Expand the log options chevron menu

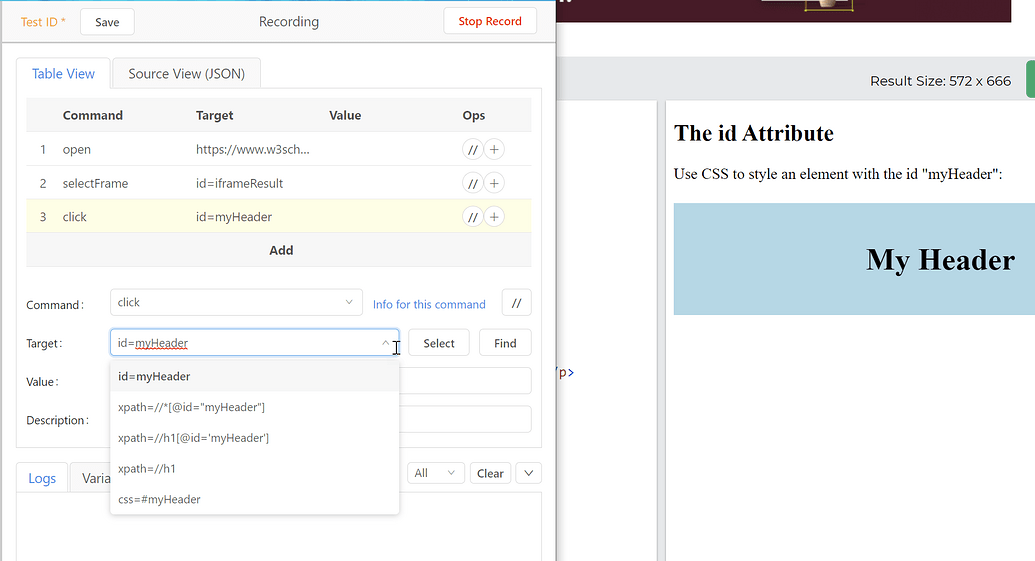pos(529,473)
